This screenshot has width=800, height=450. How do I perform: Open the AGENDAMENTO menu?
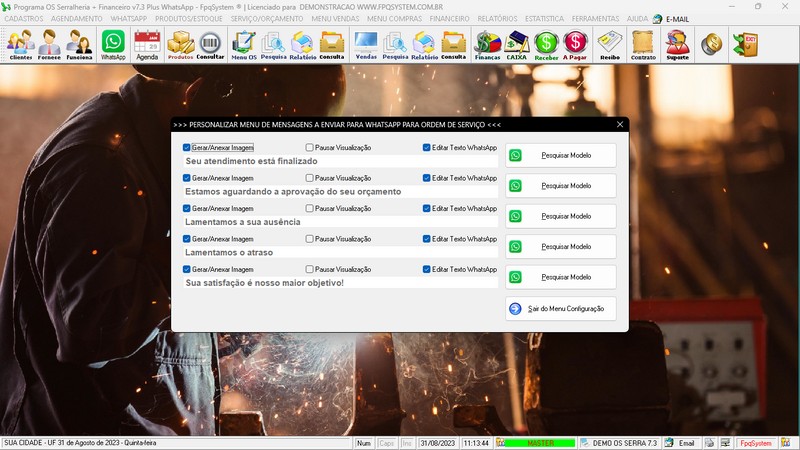point(77,19)
